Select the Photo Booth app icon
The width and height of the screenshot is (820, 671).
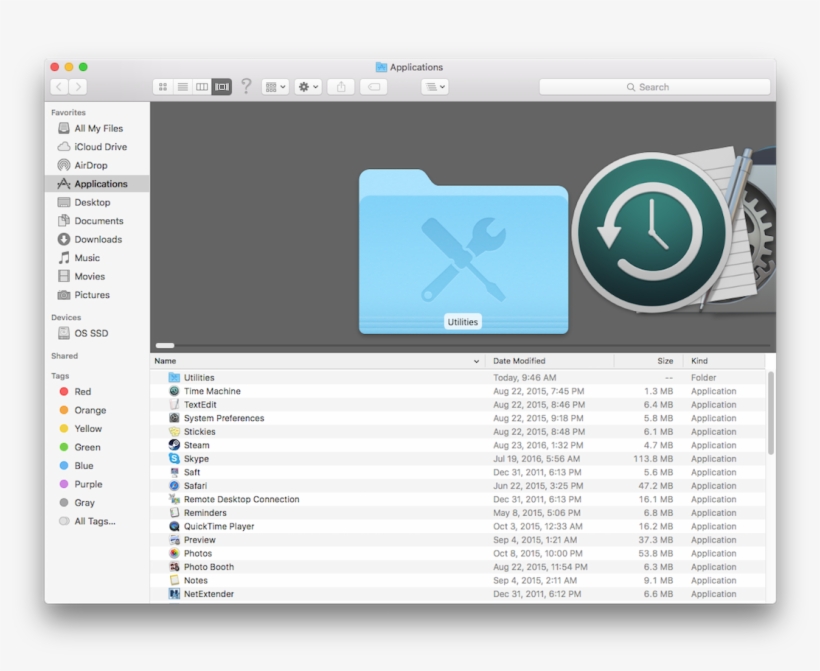point(206,566)
